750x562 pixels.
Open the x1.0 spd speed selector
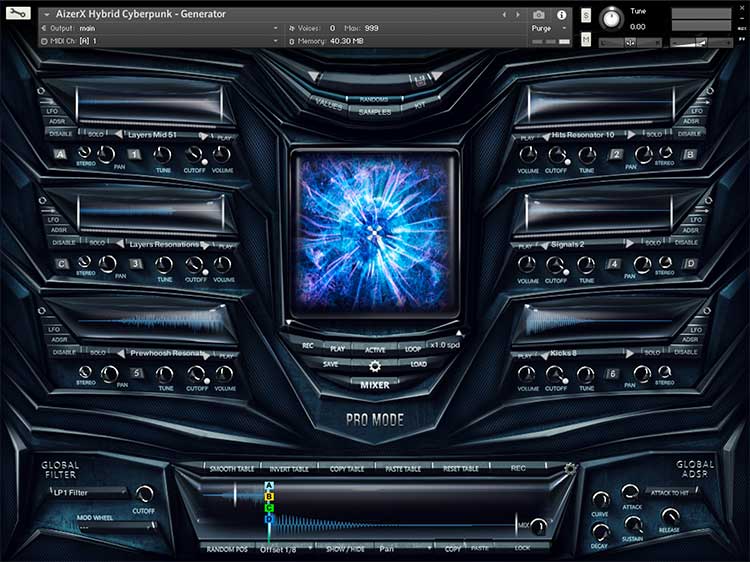coord(445,345)
